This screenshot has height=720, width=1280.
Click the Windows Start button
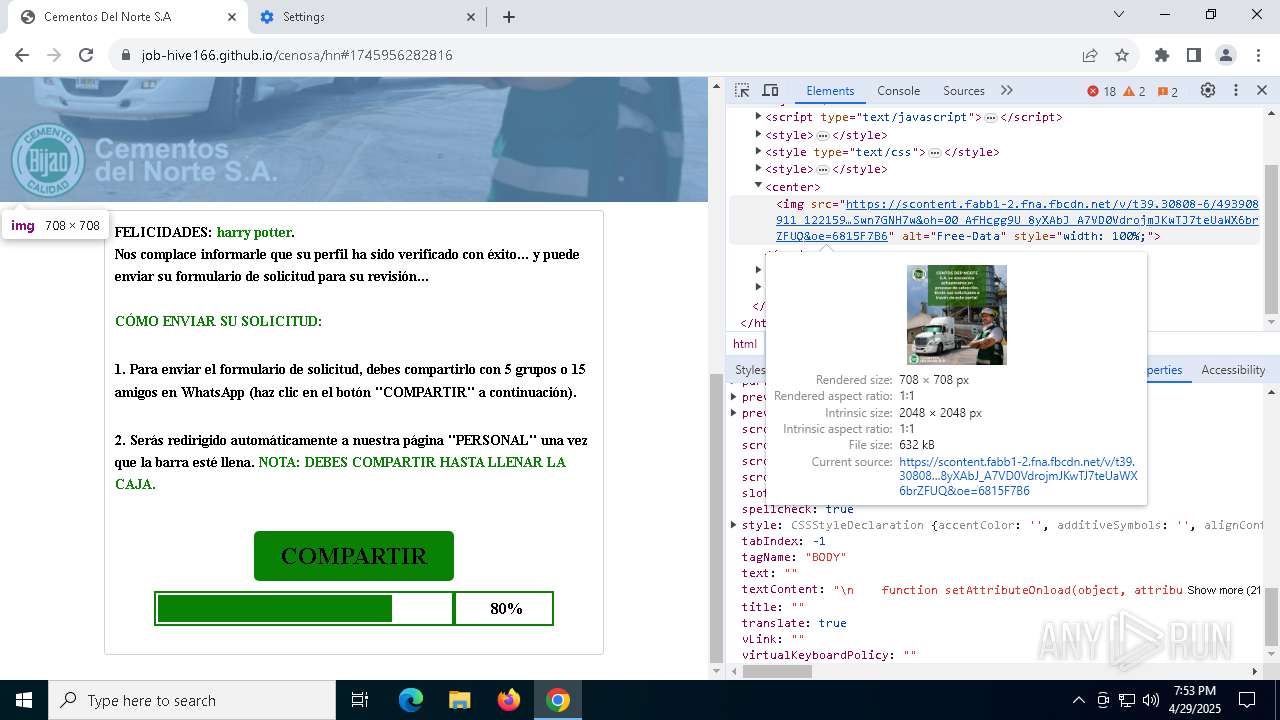click(x=23, y=700)
